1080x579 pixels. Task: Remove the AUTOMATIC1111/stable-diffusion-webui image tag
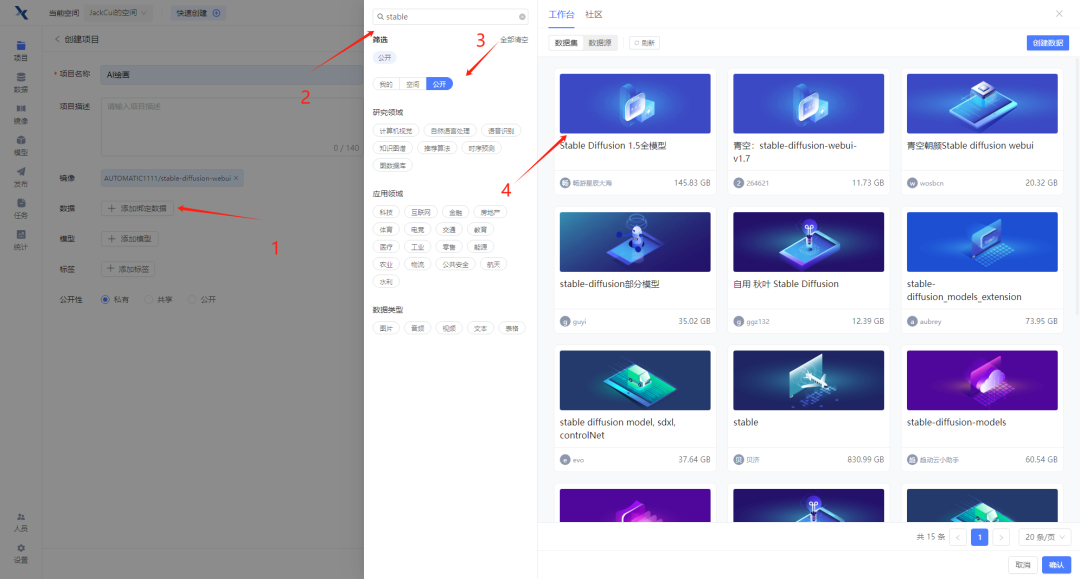coord(236,178)
